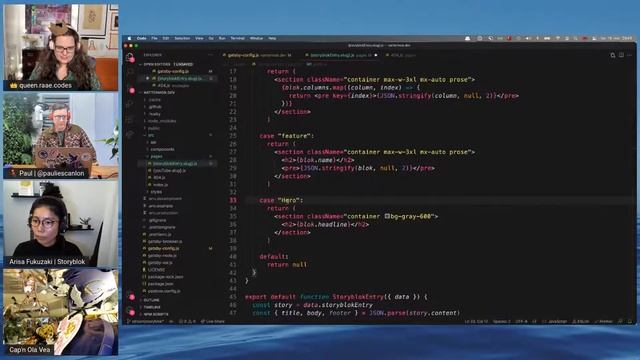Click the line and column indicator

pos(476,322)
